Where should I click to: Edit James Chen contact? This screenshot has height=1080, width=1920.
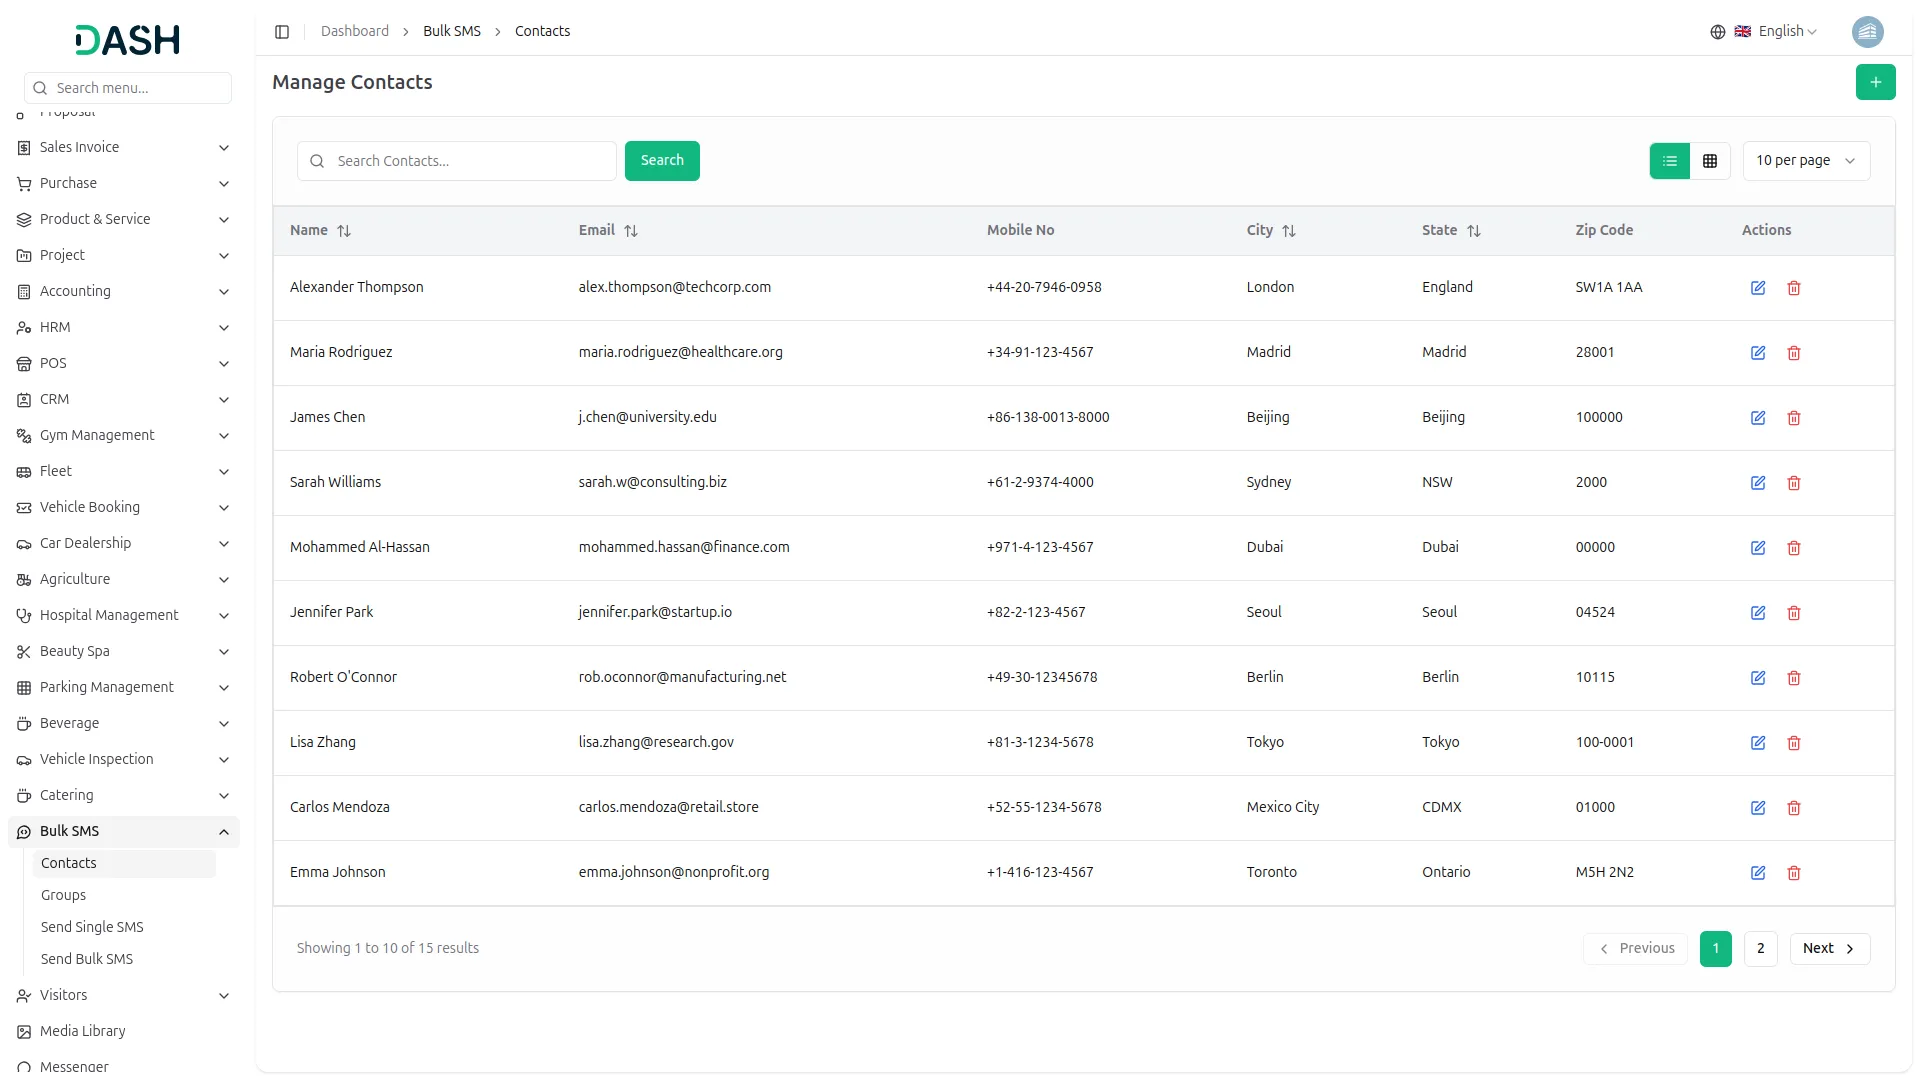tap(1758, 418)
